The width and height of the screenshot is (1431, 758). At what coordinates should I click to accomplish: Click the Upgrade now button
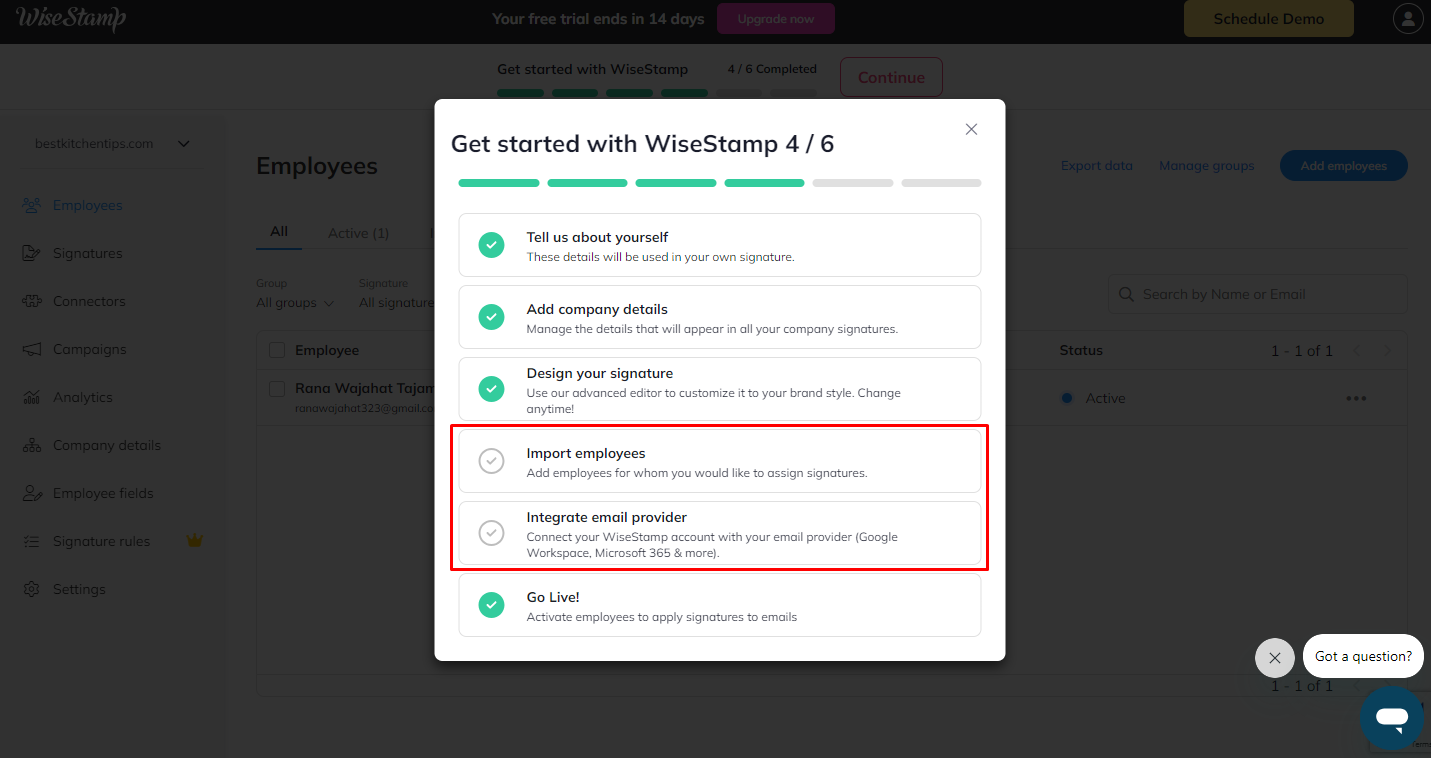pos(778,19)
